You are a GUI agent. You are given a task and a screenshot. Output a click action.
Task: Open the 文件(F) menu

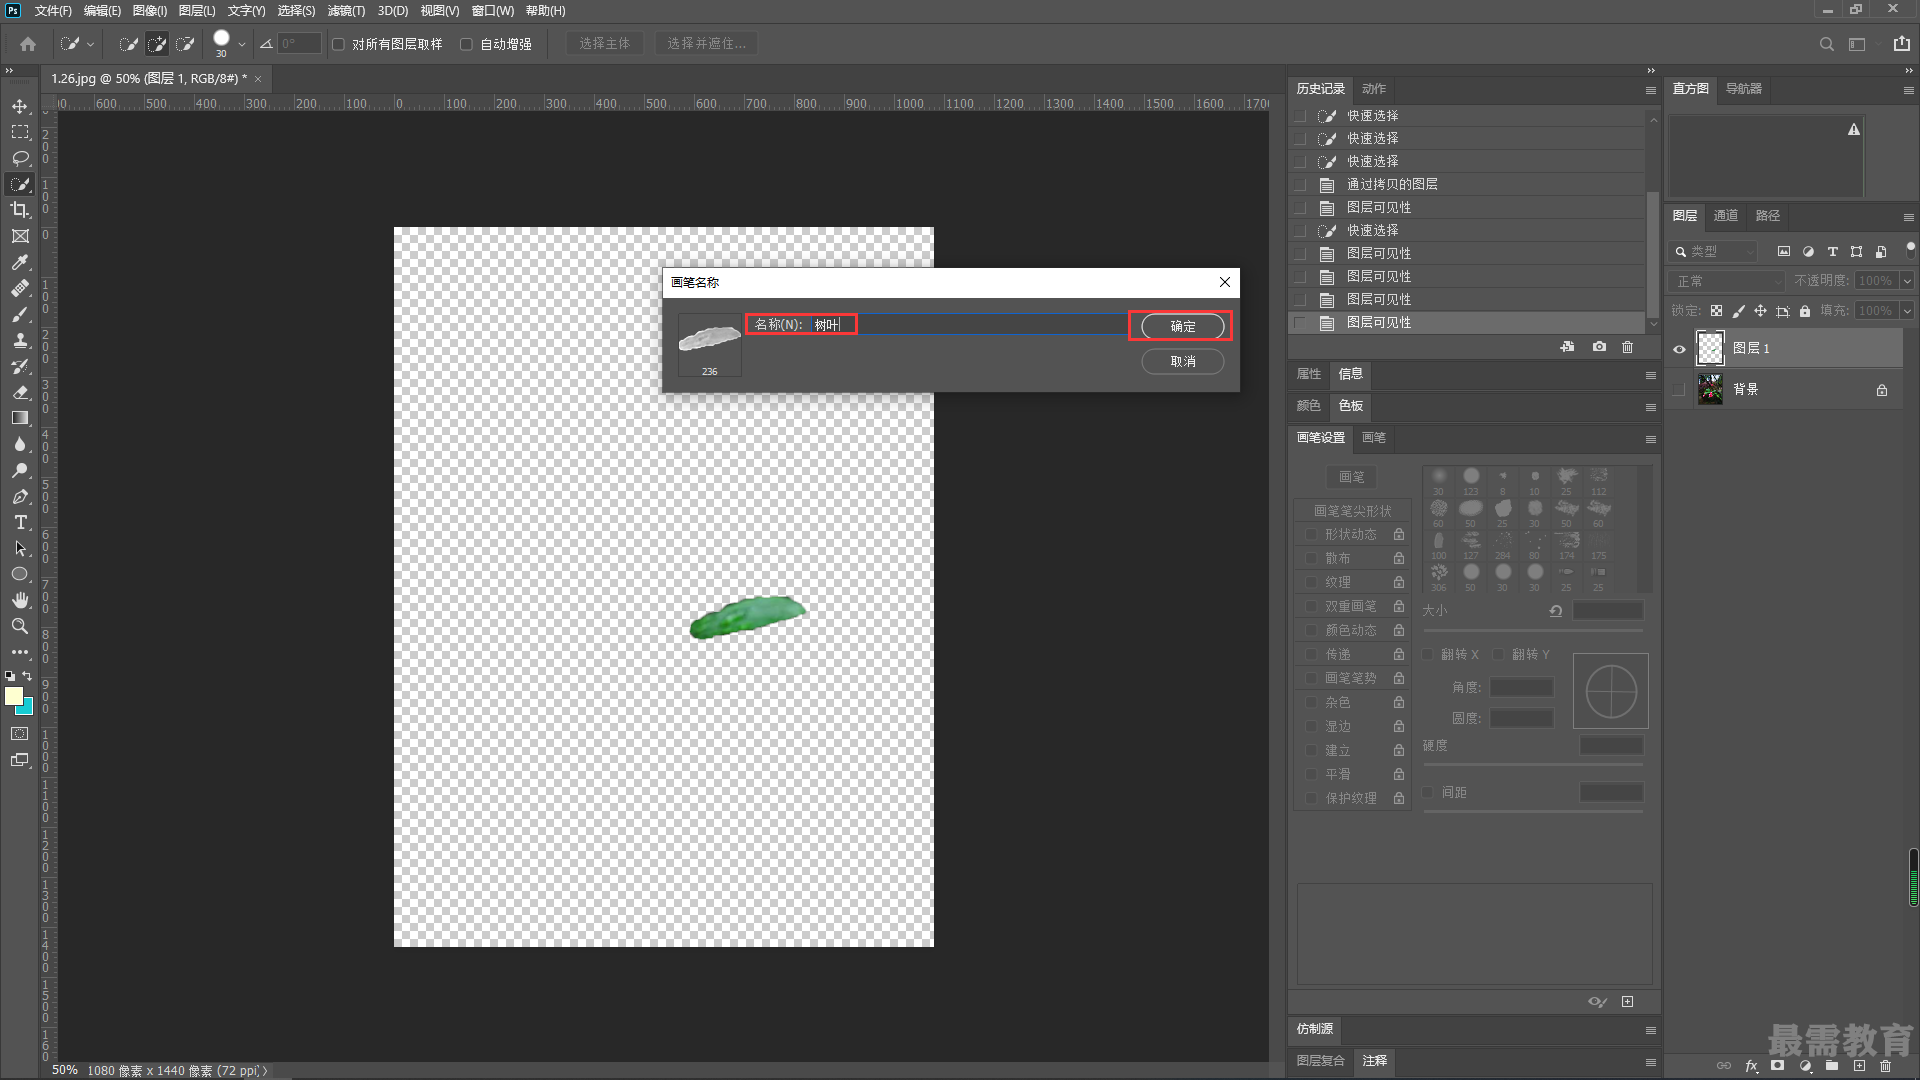(53, 11)
